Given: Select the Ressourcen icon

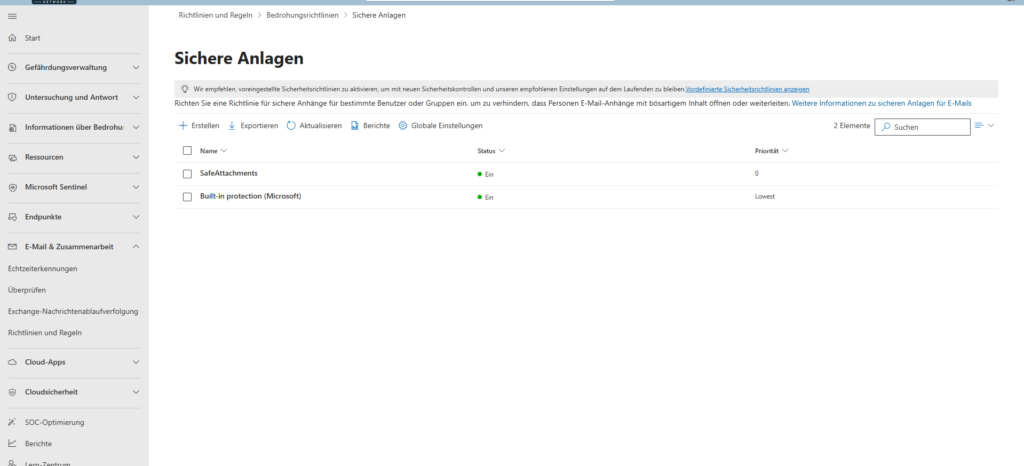Looking at the screenshot, I should 12,157.
